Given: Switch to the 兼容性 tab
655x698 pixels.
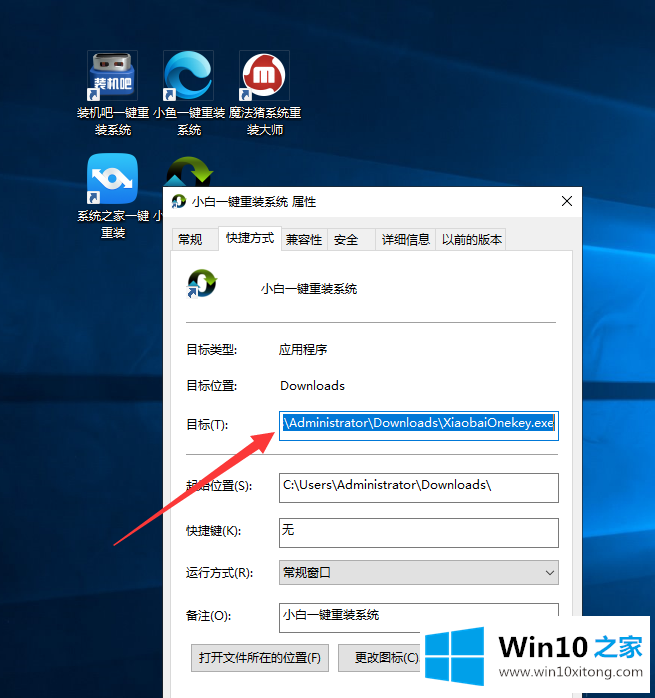Looking at the screenshot, I should (x=304, y=239).
